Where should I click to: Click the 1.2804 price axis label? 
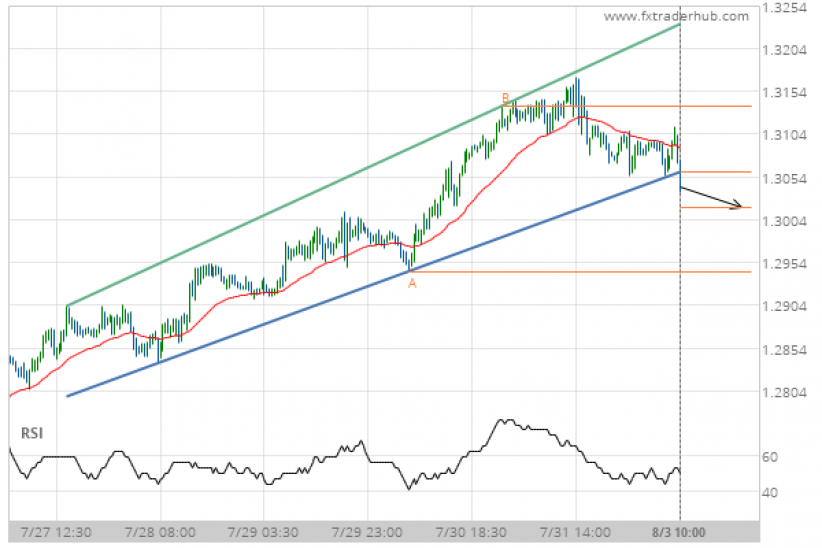[784, 392]
